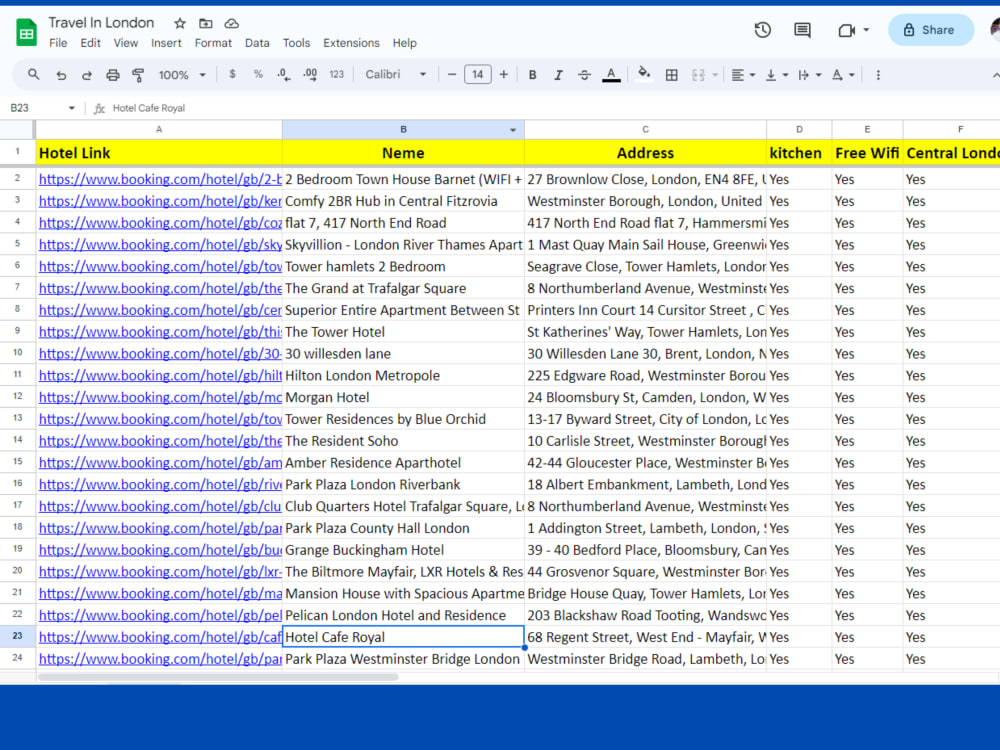Image resolution: width=1000 pixels, height=750 pixels.
Task: Open the Calibri font dropdown
Action: click(395, 75)
